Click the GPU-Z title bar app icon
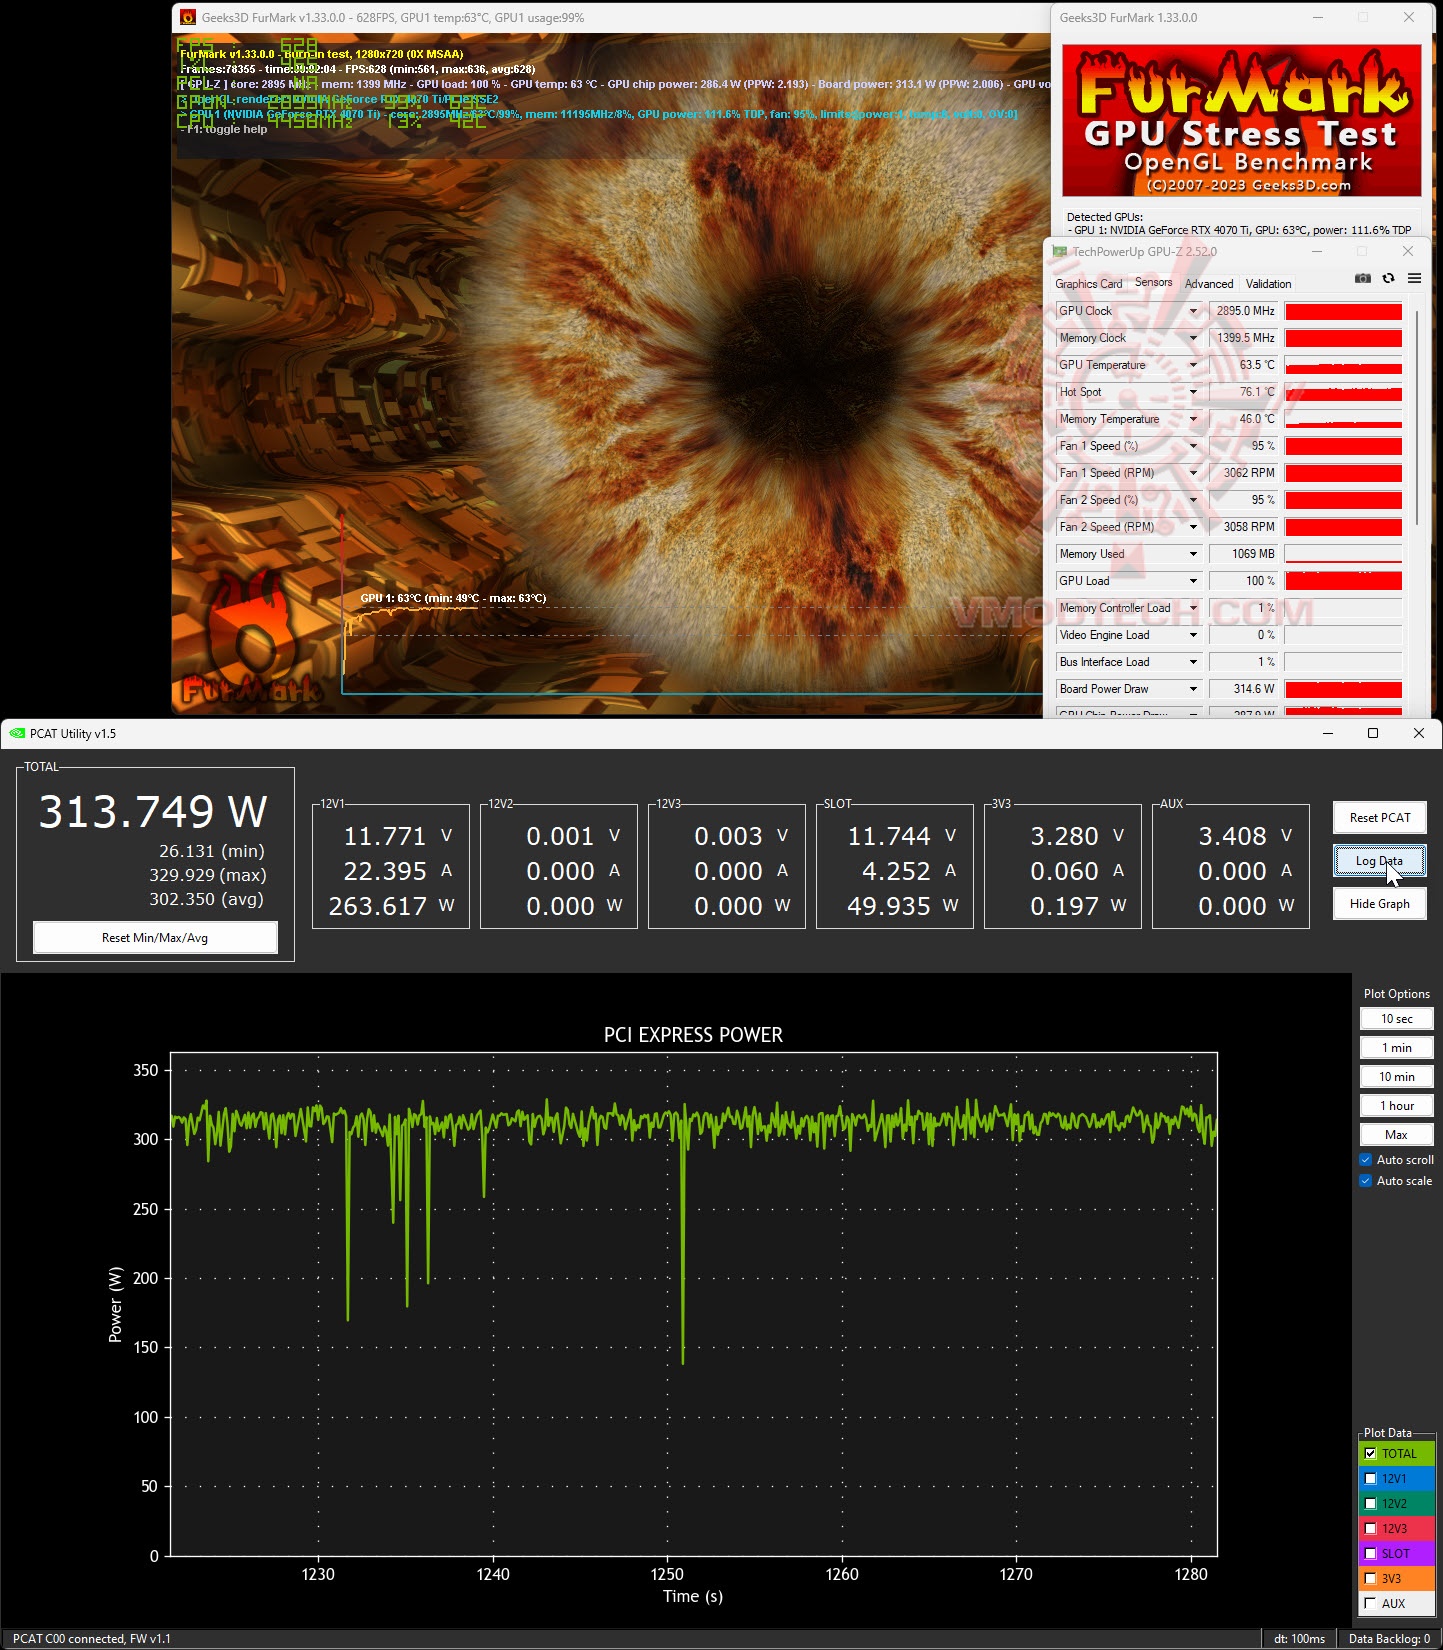Image resolution: width=1443 pixels, height=1650 pixels. click(1060, 252)
